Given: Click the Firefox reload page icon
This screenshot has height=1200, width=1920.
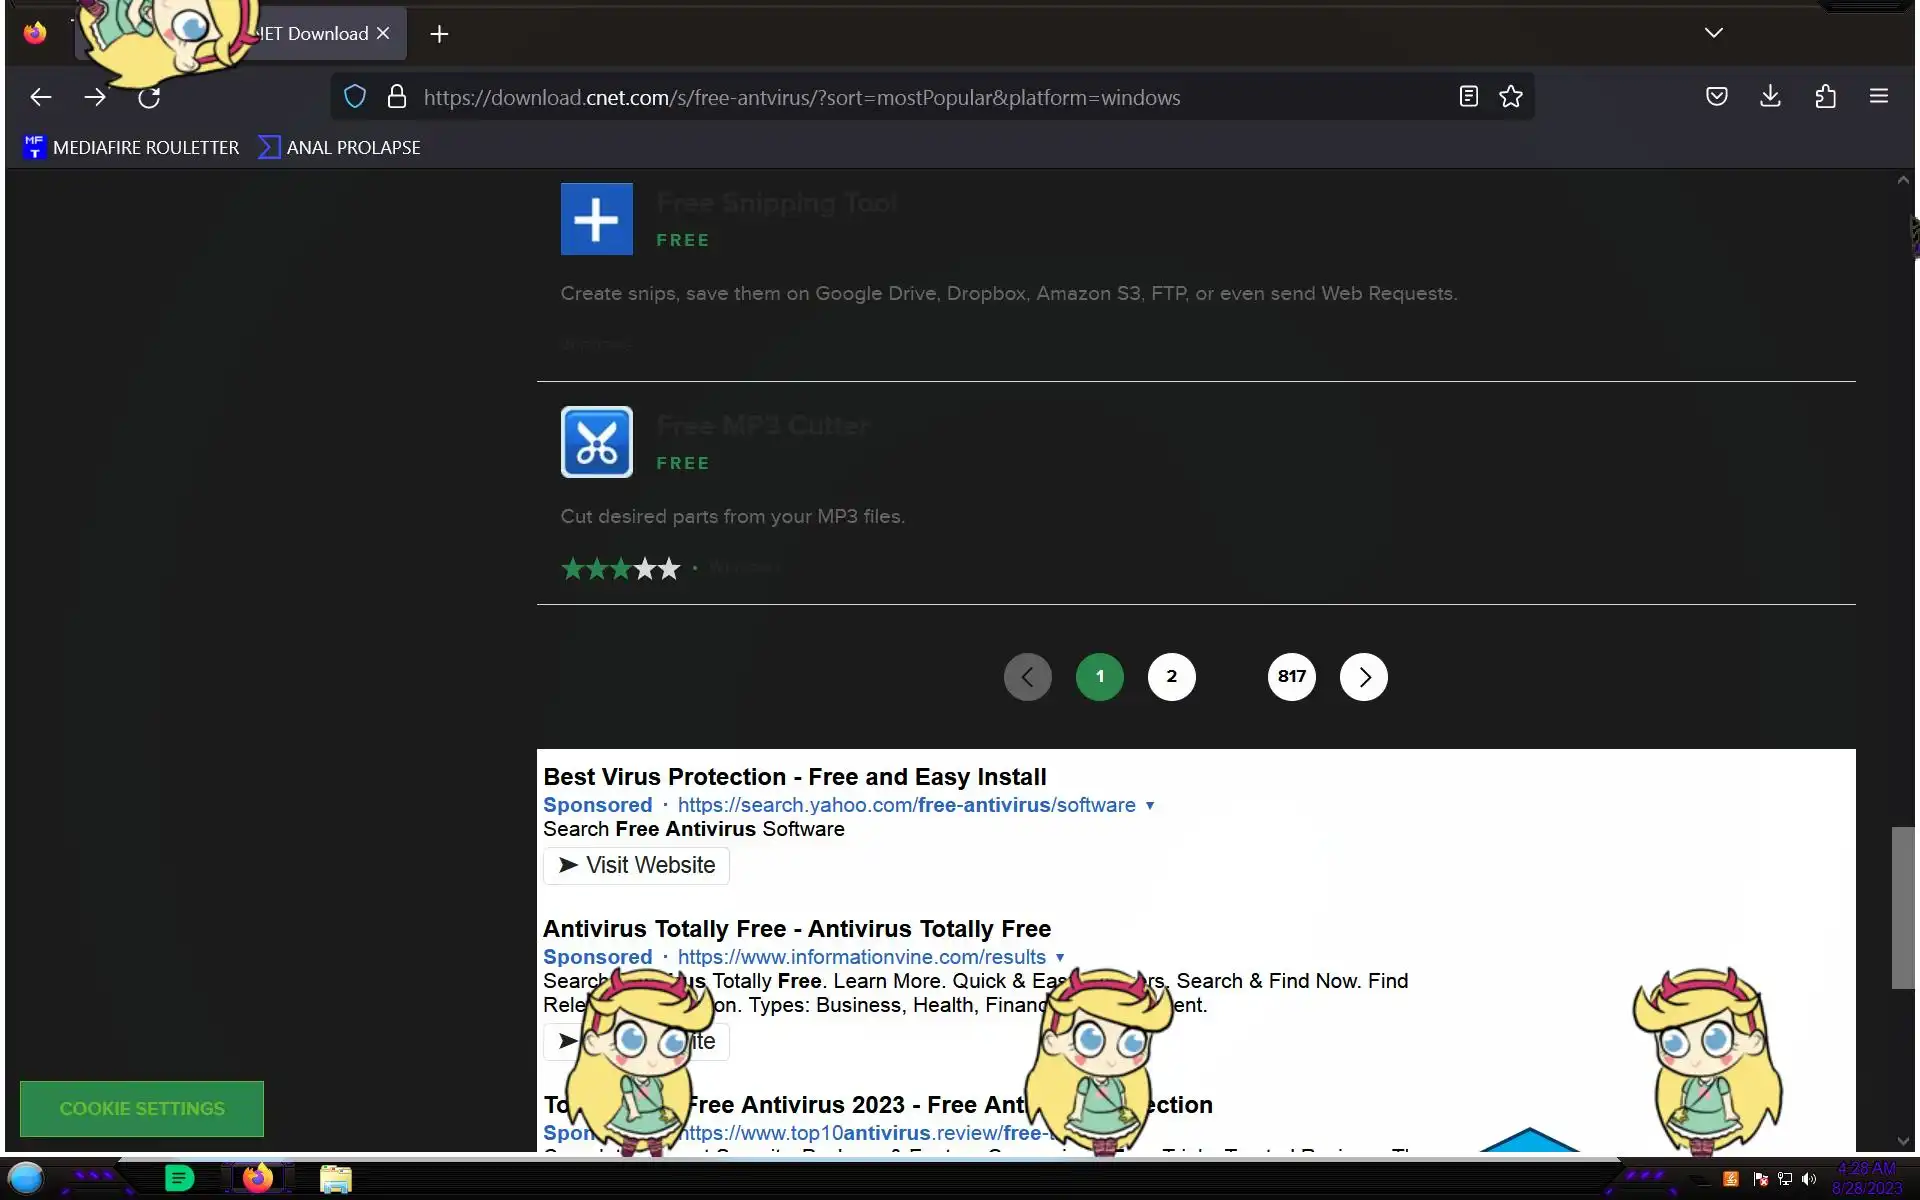Looking at the screenshot, I should click(x=149, y=97).
